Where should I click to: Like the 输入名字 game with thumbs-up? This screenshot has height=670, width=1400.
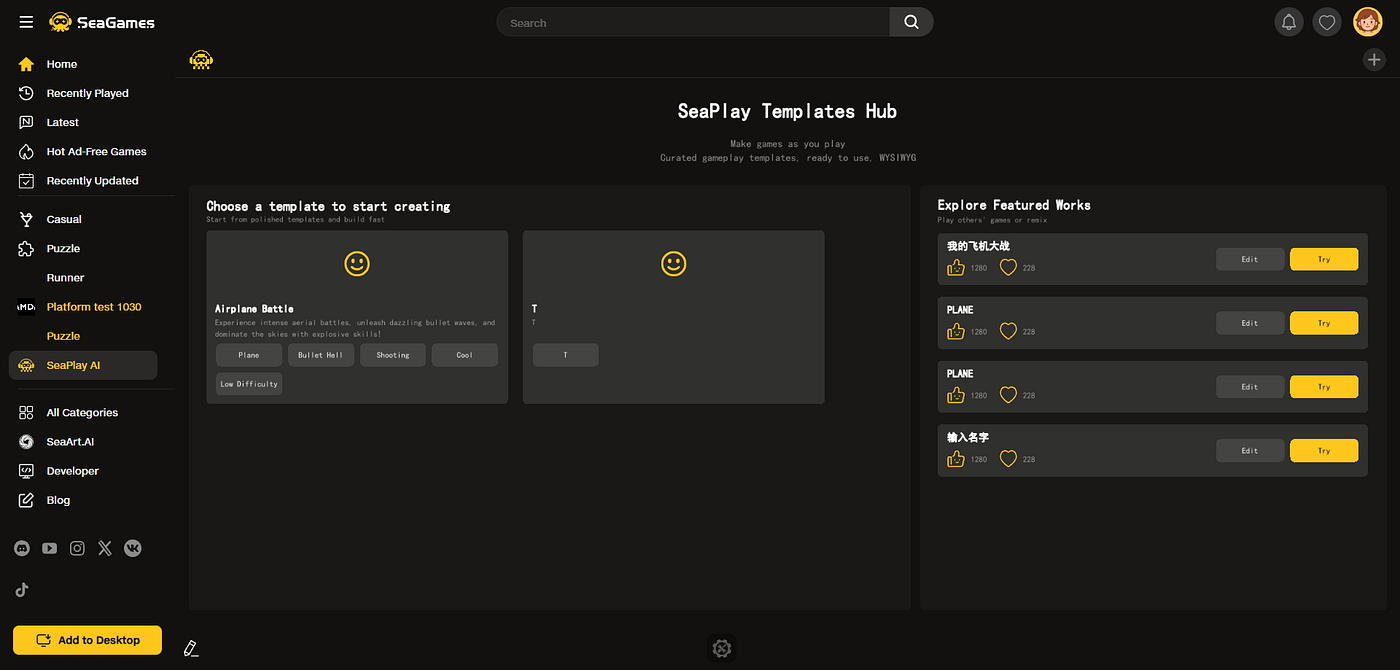(x=956, y=459)
